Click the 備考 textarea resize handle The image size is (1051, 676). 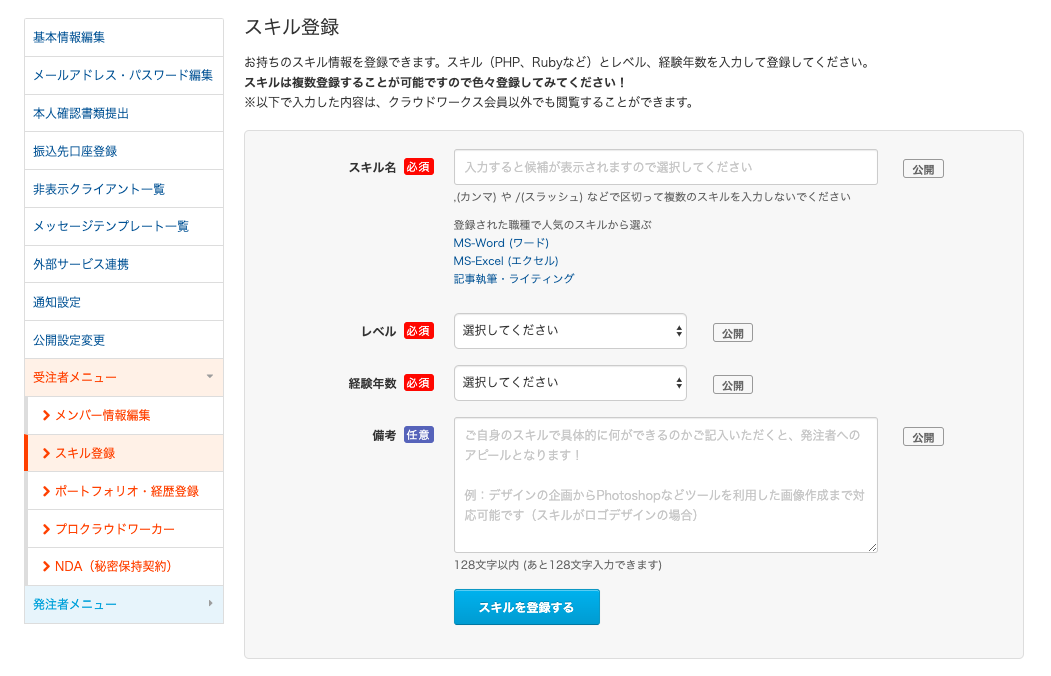coord(872,547)
